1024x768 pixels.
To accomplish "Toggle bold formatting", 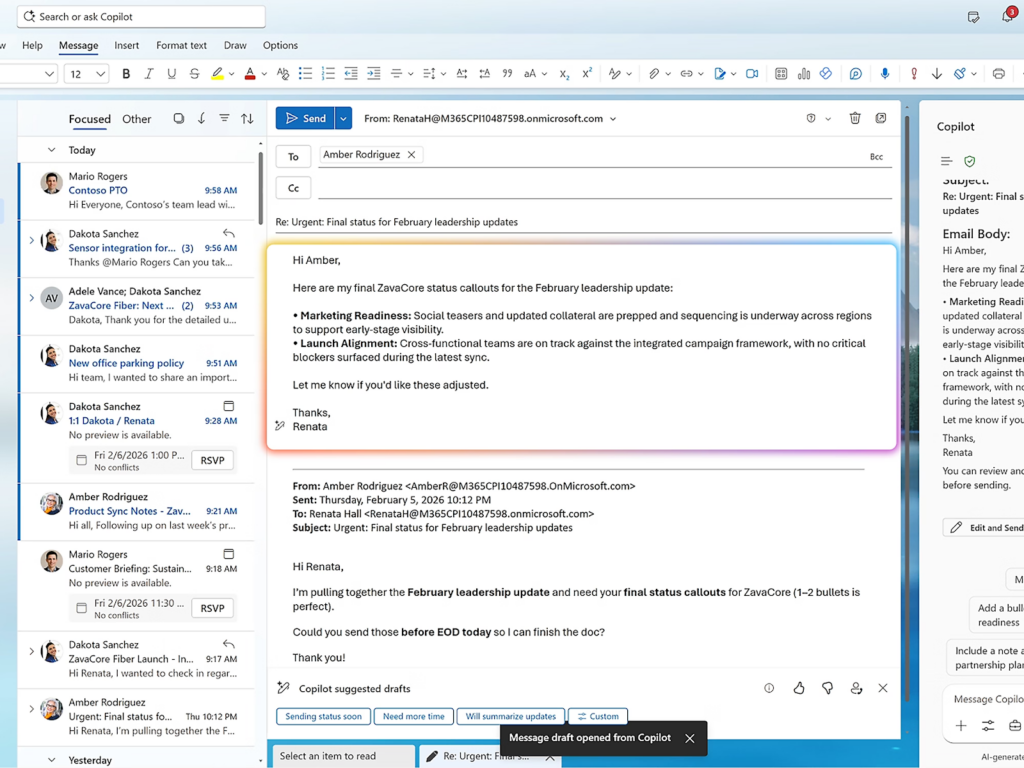I will point(127,72).
